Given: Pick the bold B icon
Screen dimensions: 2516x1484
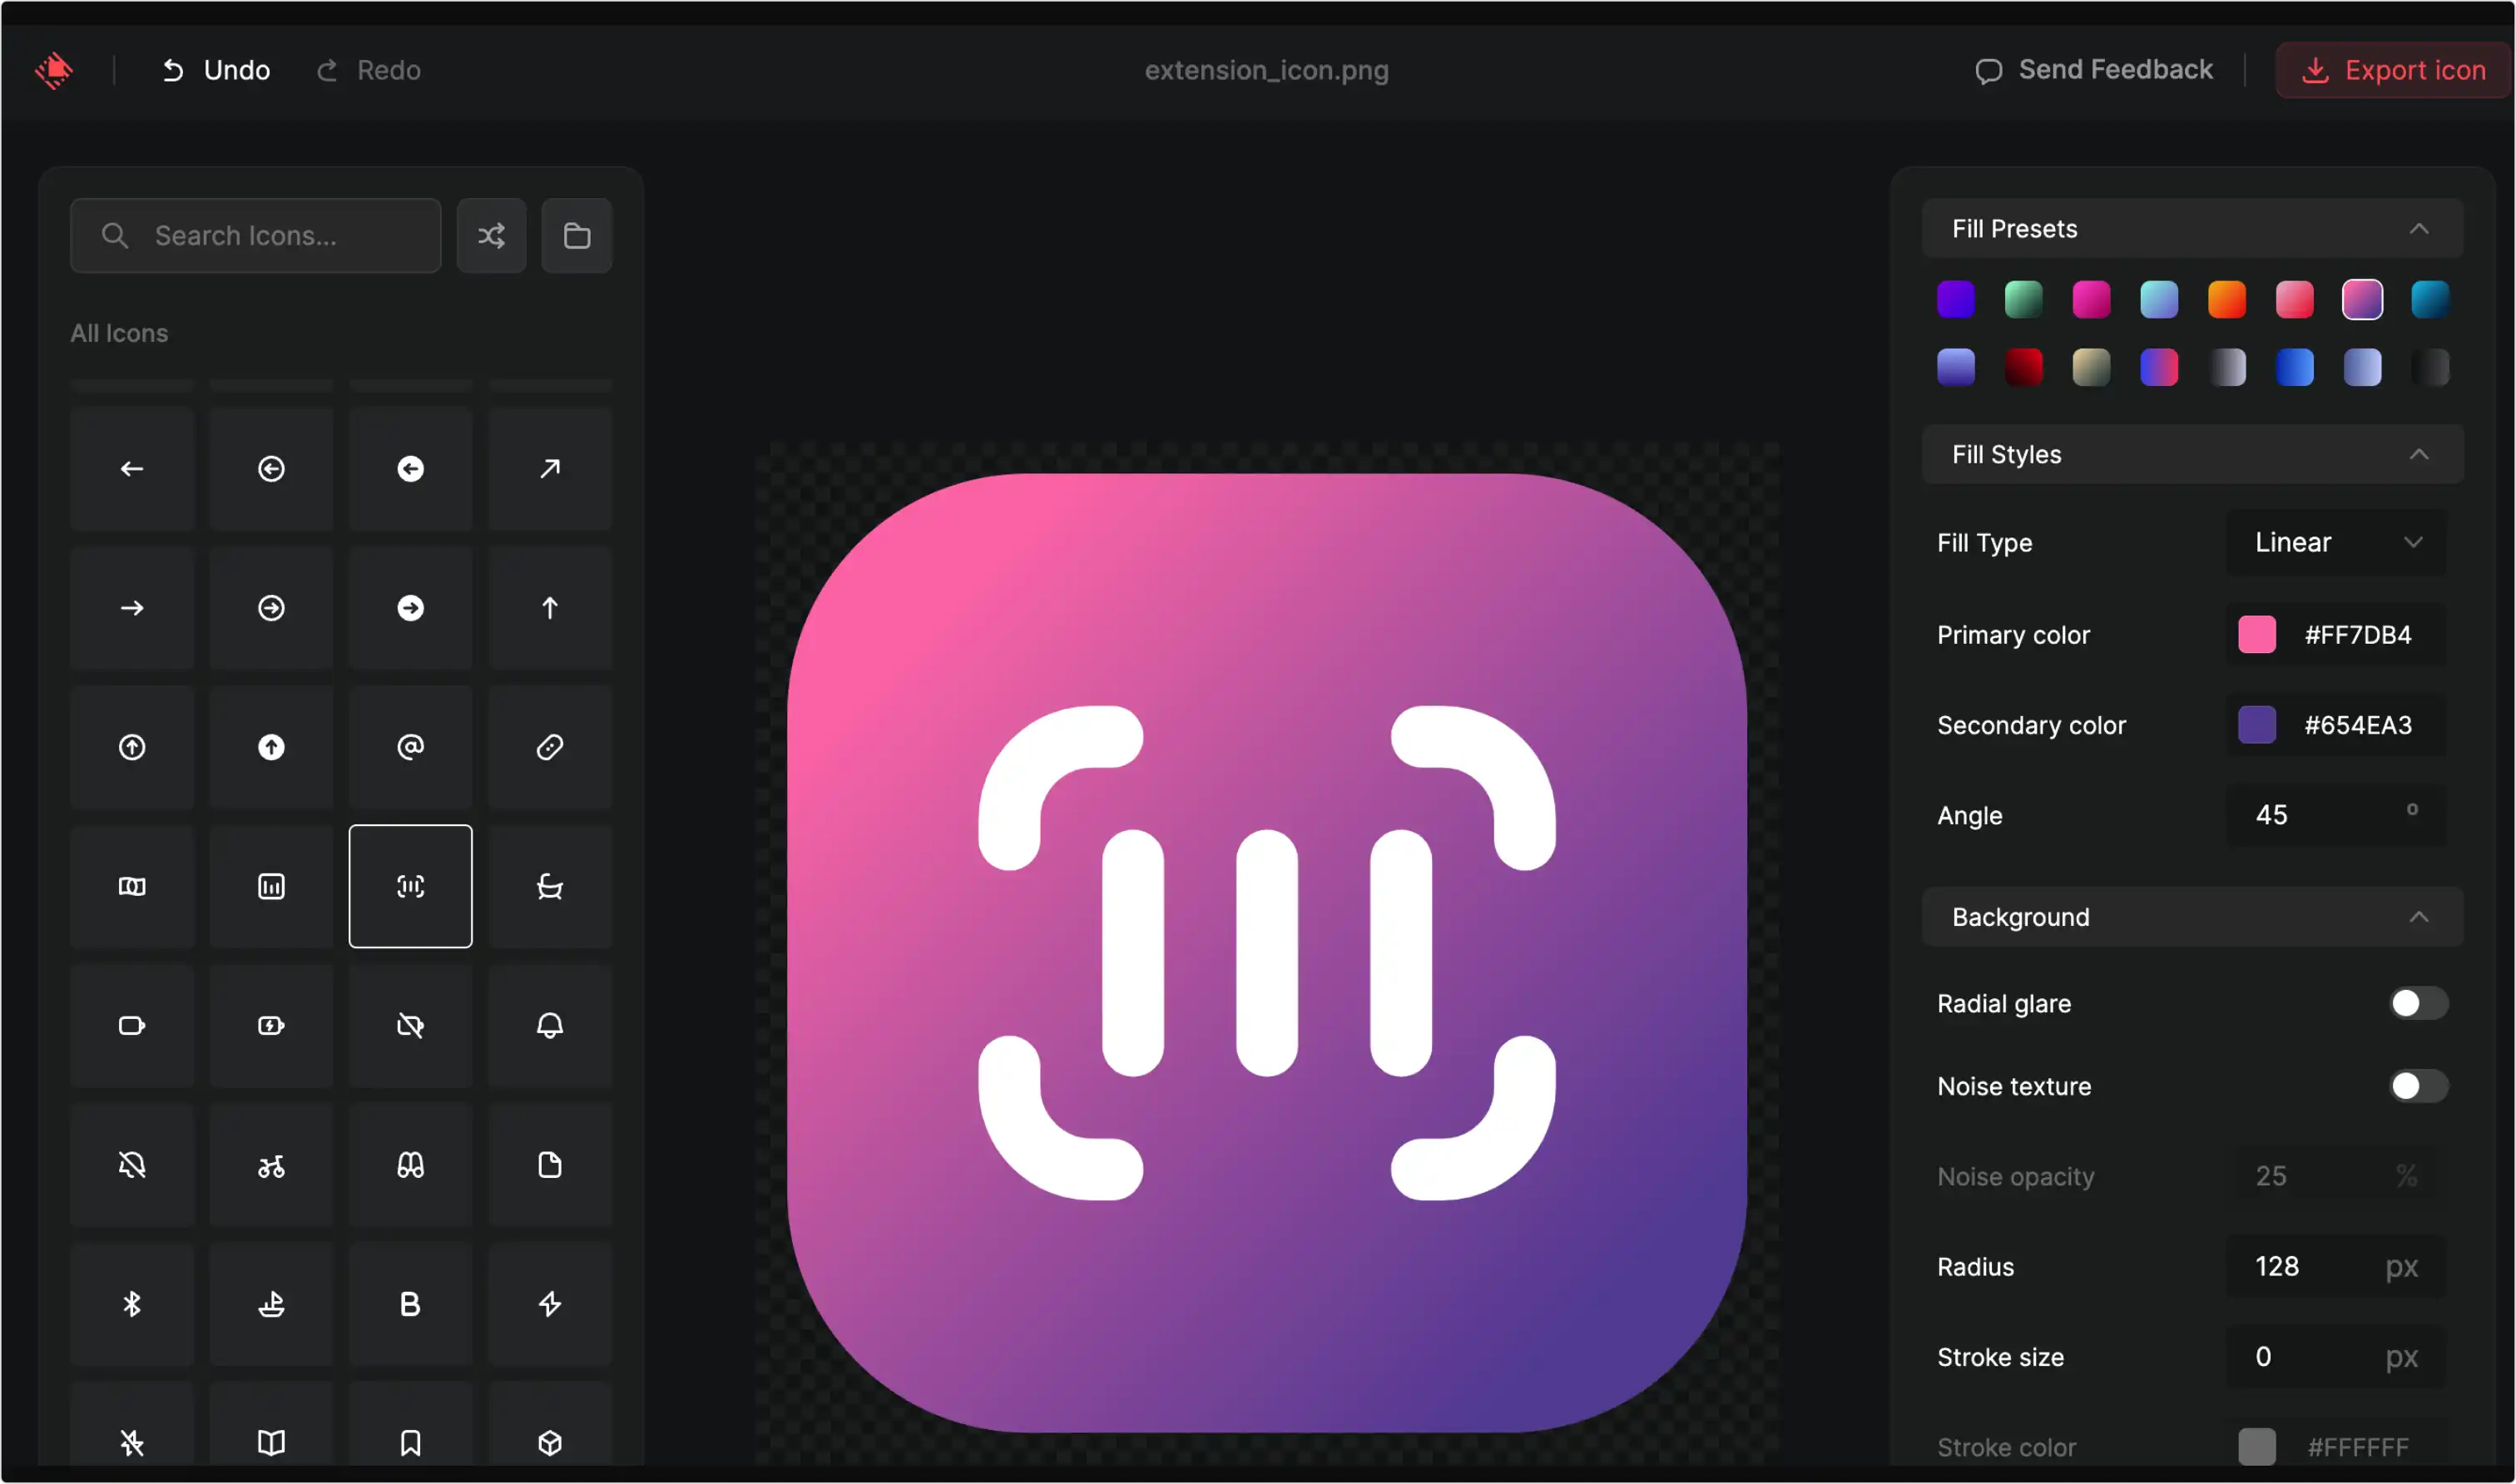Looking at the screenshot, I should 410,1304.
